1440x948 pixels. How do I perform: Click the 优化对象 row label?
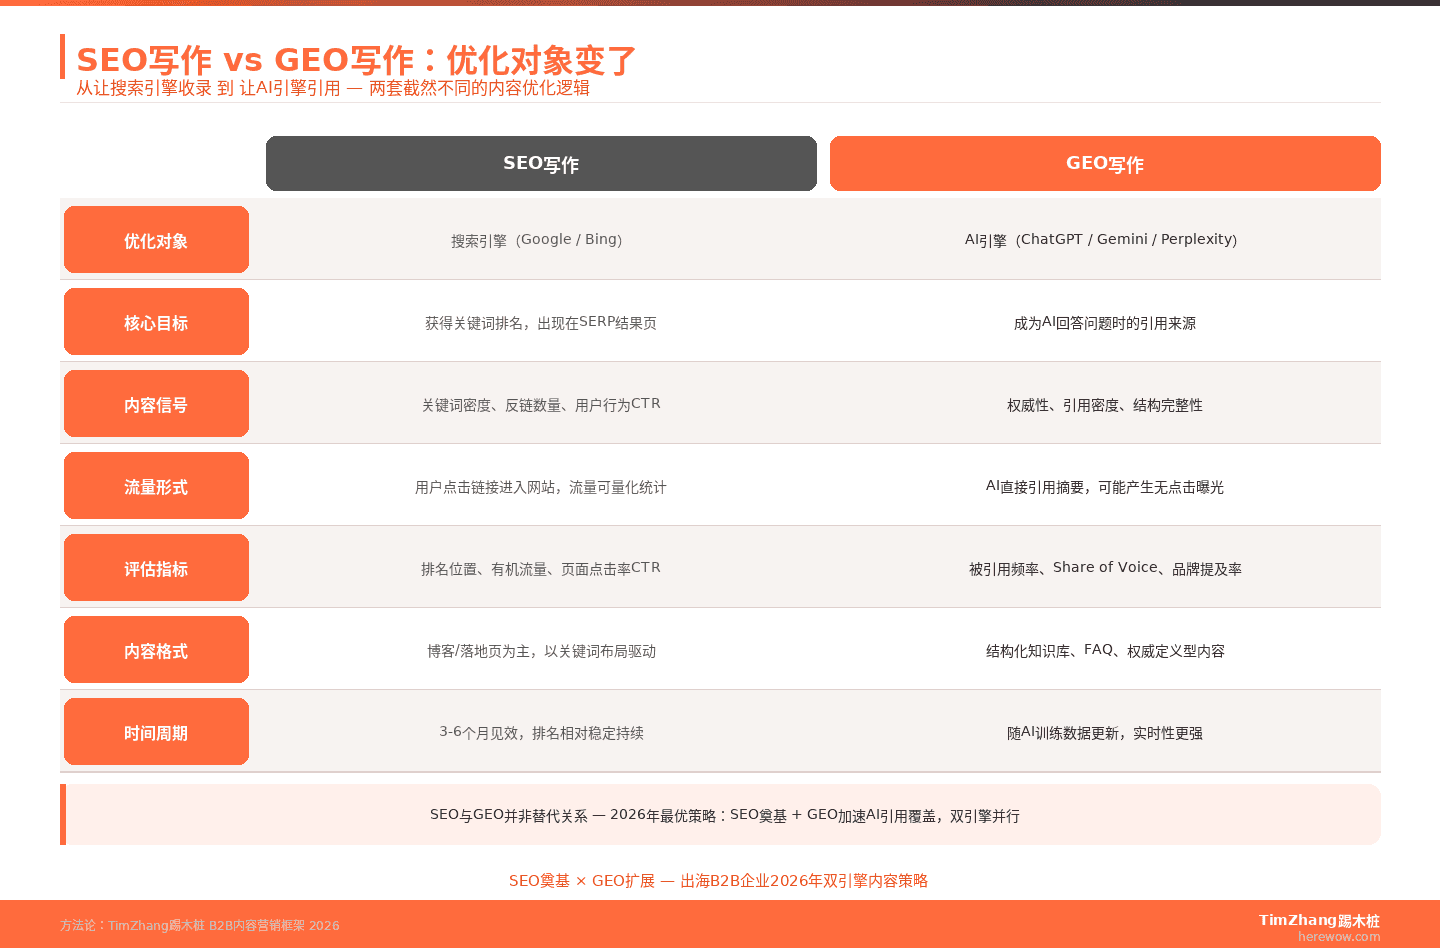click(156, 239)
